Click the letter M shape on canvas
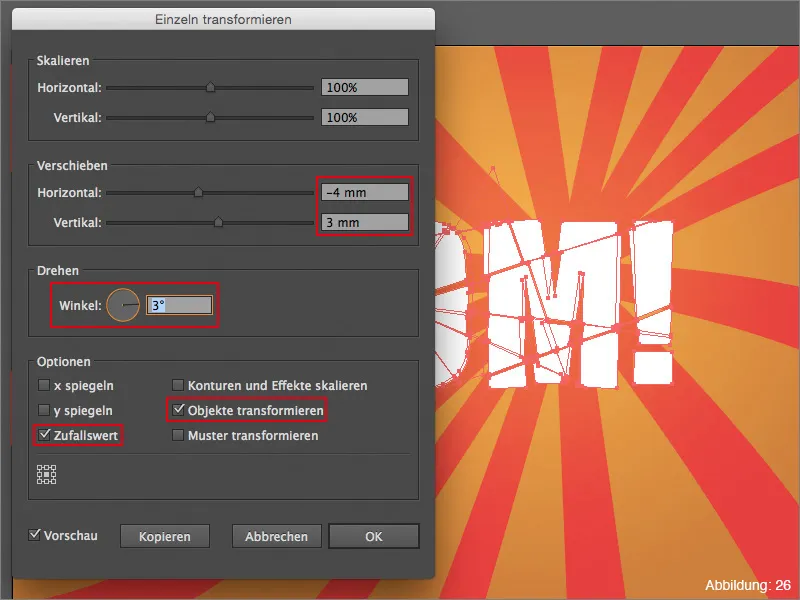The height and width of the screenshot is (600, 800). click(x=553, y=305)
